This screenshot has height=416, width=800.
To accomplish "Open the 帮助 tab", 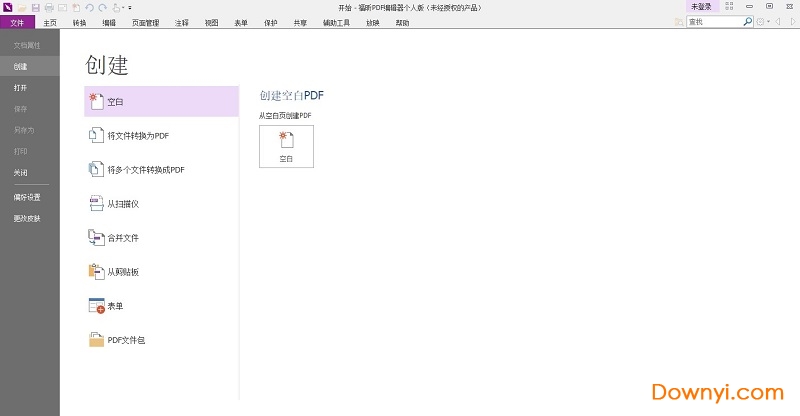I will point(402,22).
